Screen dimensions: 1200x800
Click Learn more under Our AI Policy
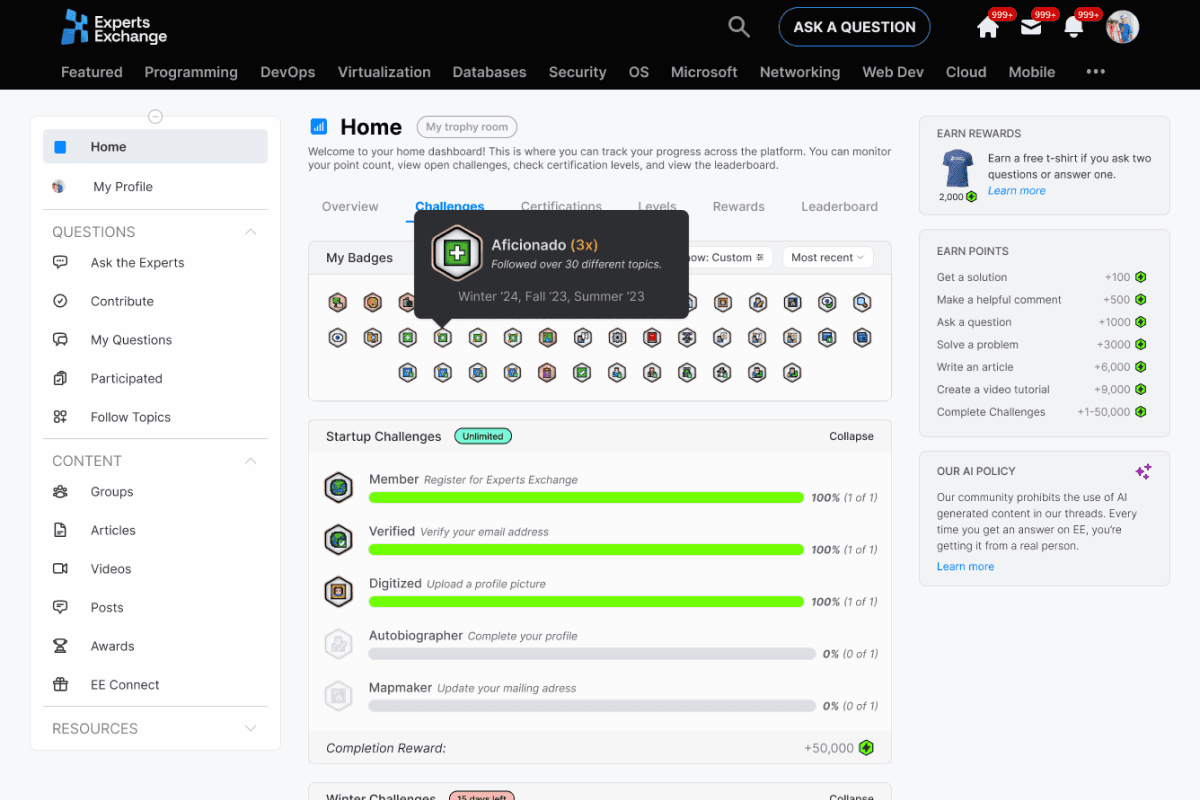[965, 566]
